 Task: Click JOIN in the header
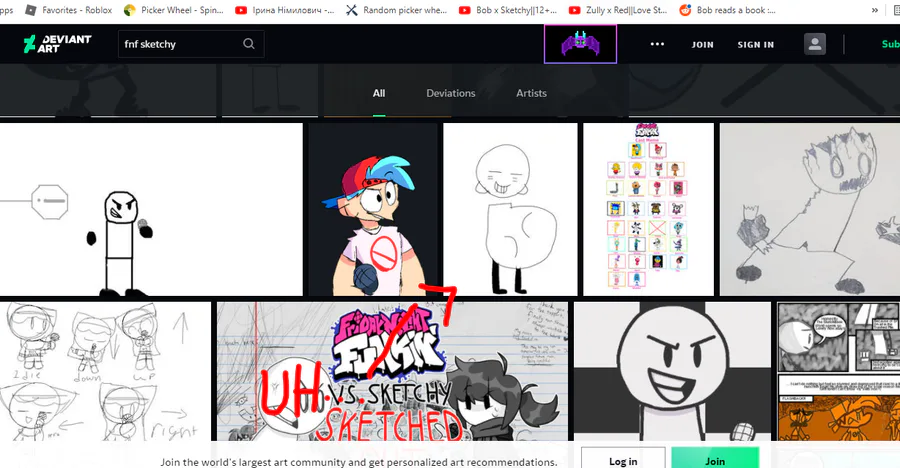703,44
